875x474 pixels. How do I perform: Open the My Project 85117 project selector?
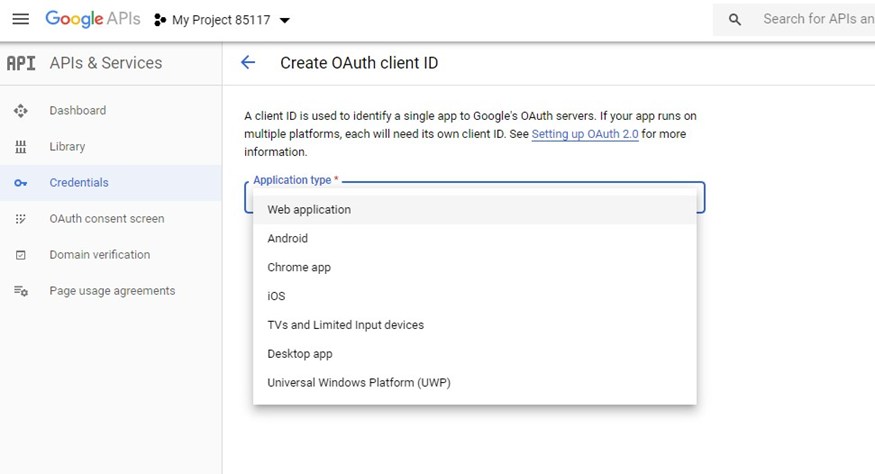pos(222,20)
